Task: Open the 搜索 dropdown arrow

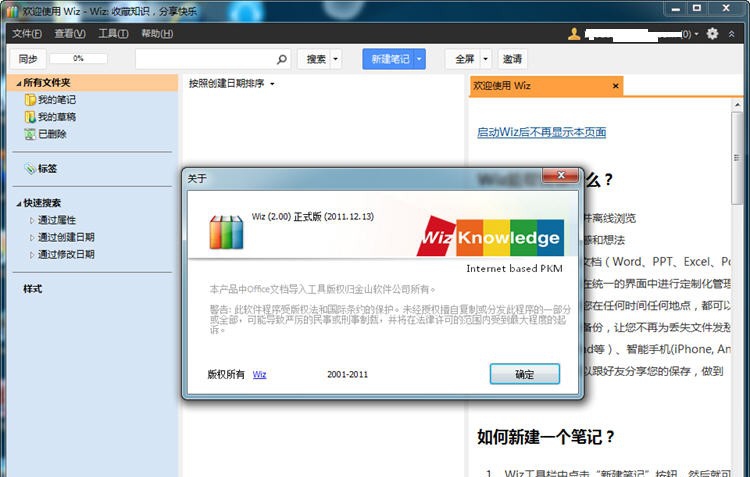Action: [335, 59]
